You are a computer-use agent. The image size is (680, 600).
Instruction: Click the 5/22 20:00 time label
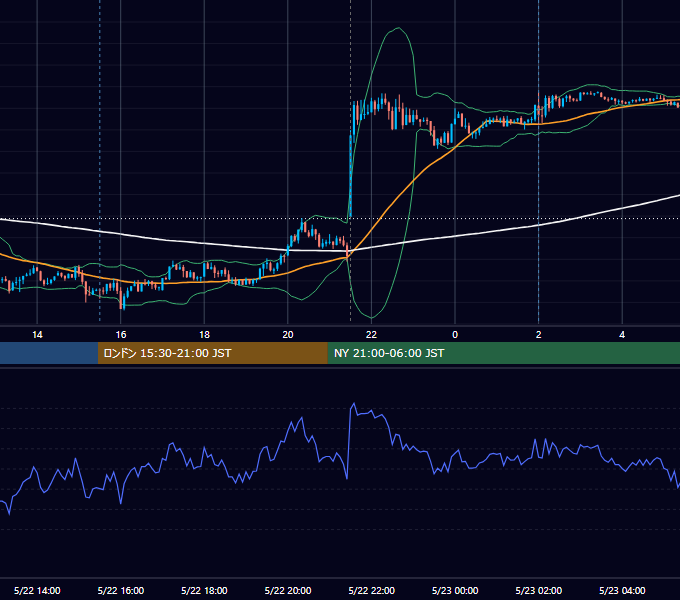tap(288, 590)
